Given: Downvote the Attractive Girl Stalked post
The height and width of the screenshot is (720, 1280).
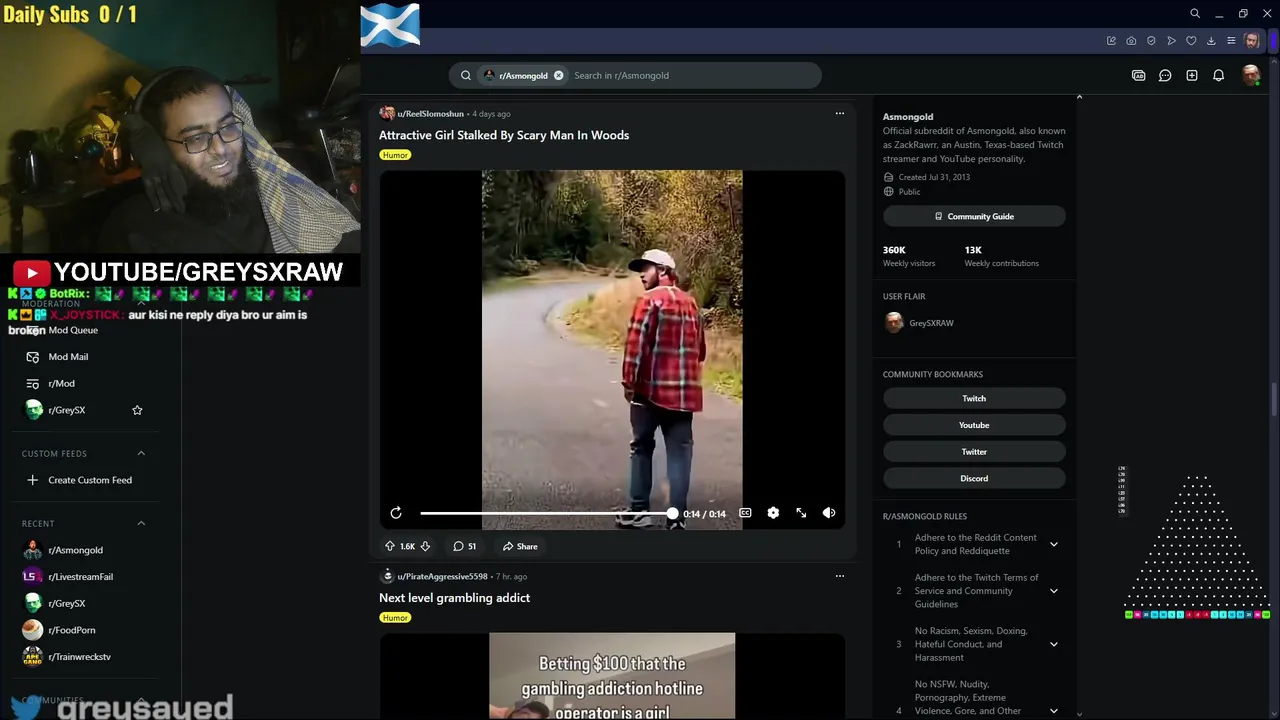Looking at the screenshot, I should (425, 546).
